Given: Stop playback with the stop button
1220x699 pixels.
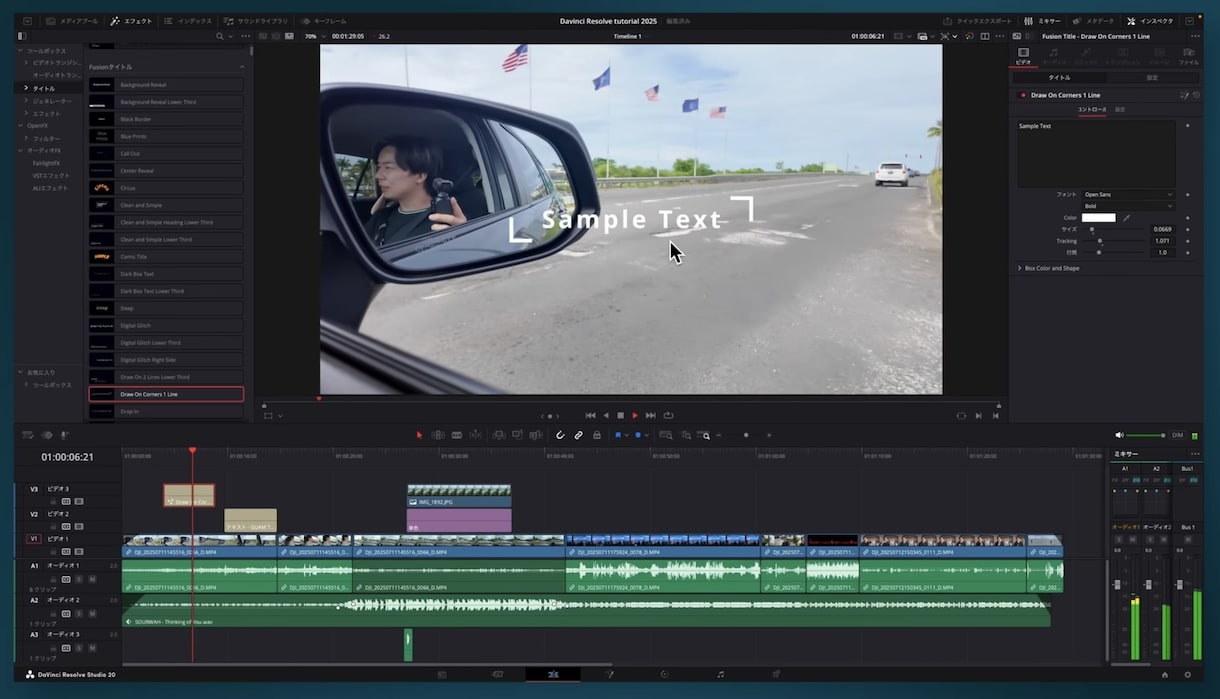Looking at the screenshot, I should click(x=620, y=415).
